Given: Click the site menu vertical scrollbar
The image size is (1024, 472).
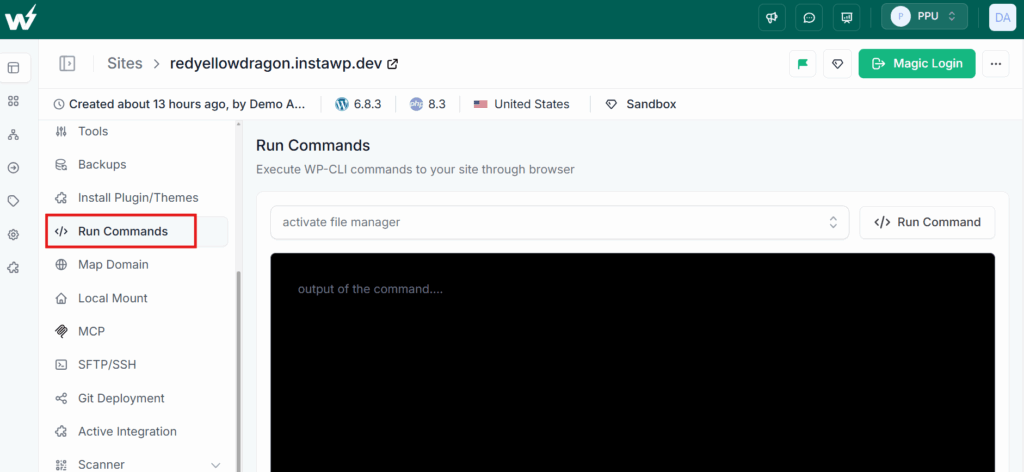Looking at the screenshot, I should [x=238, y=371].
